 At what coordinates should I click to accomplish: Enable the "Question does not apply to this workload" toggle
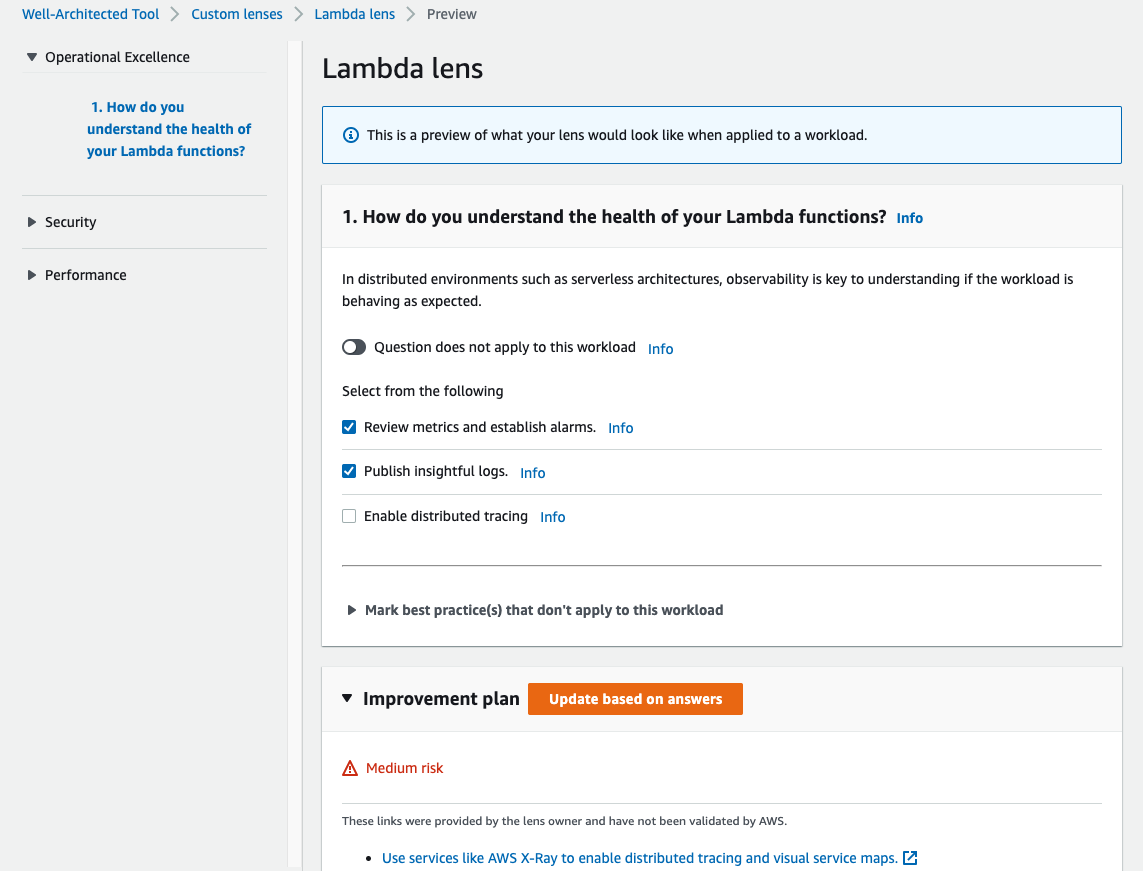click(354, 347)
